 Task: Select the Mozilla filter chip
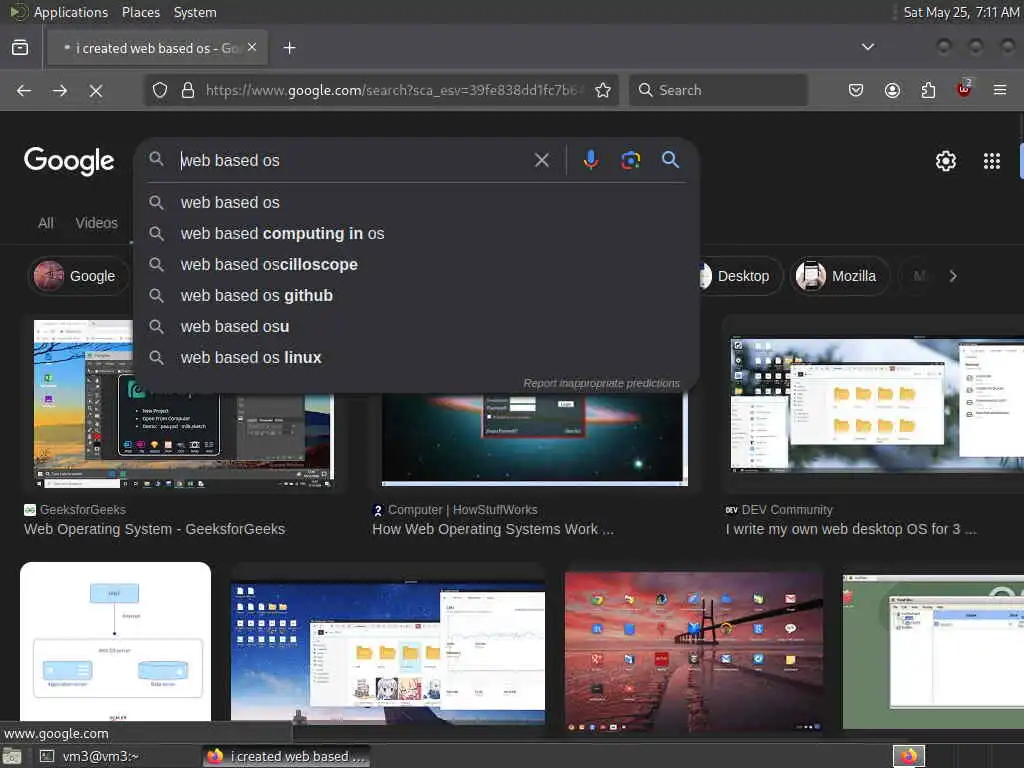839,276
